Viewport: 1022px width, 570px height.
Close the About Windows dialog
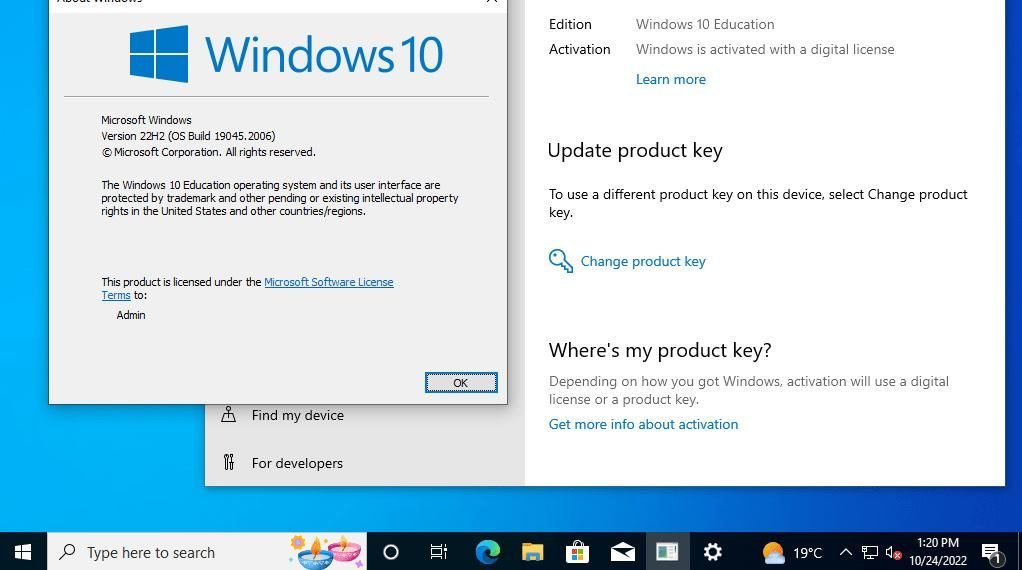click(492, 2)
